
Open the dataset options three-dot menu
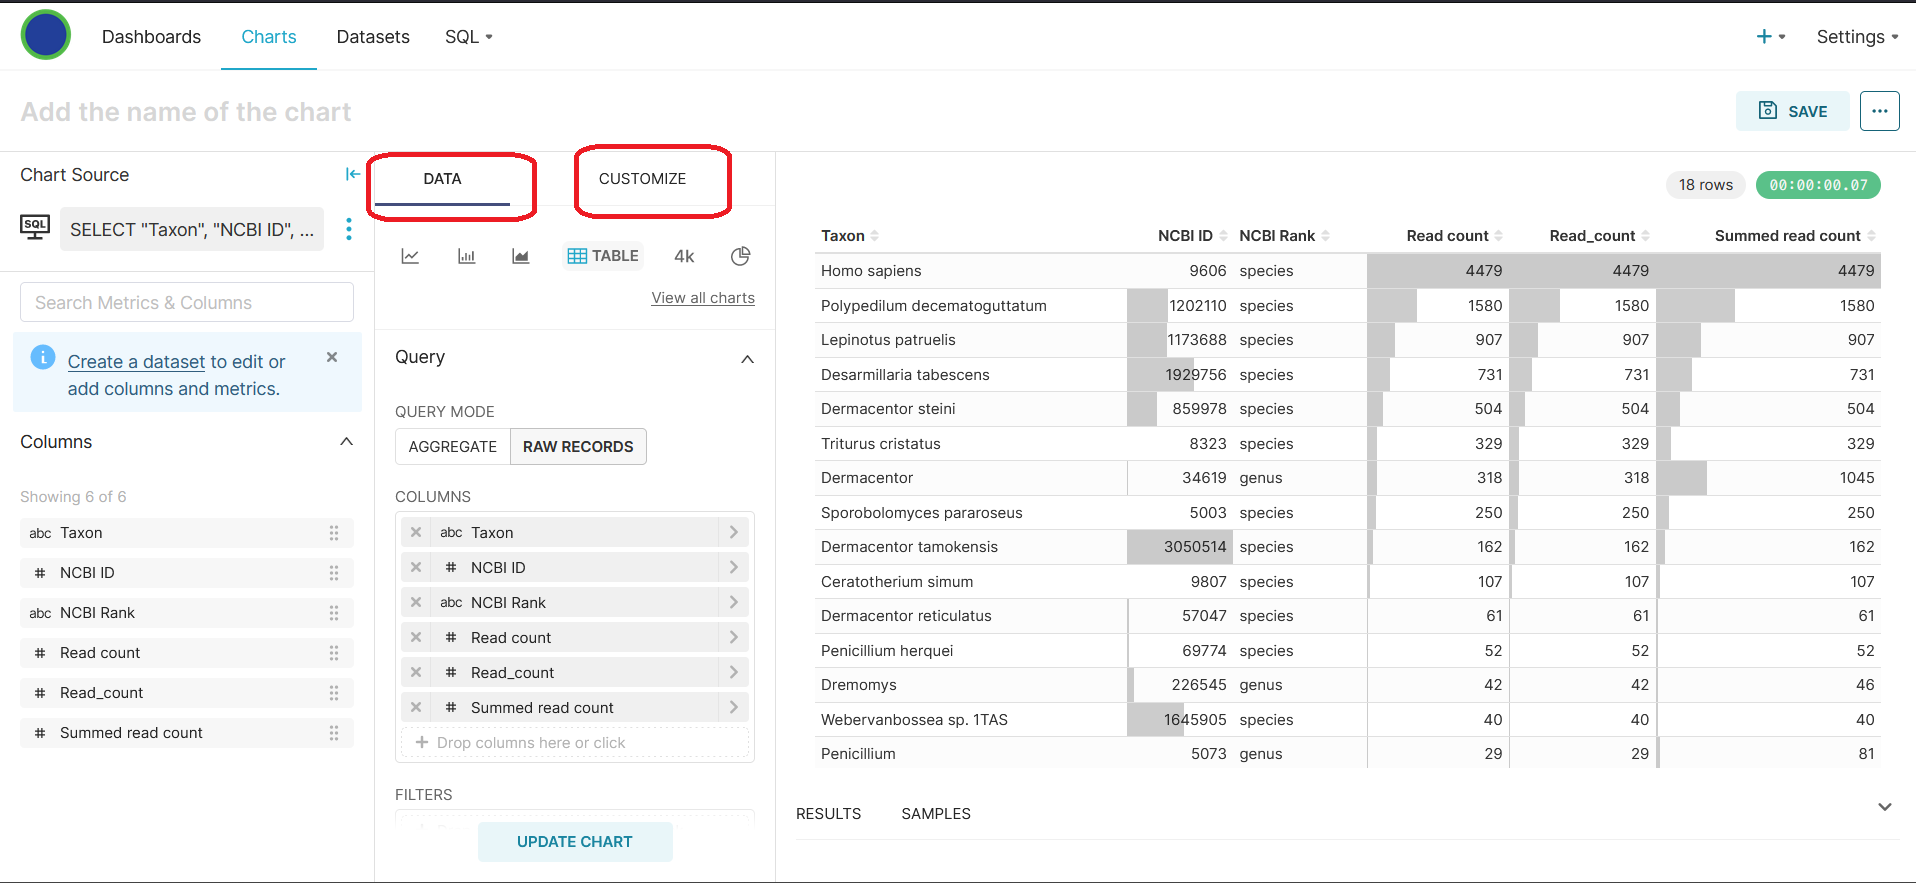pyautogui.click(x=348, y=229)
